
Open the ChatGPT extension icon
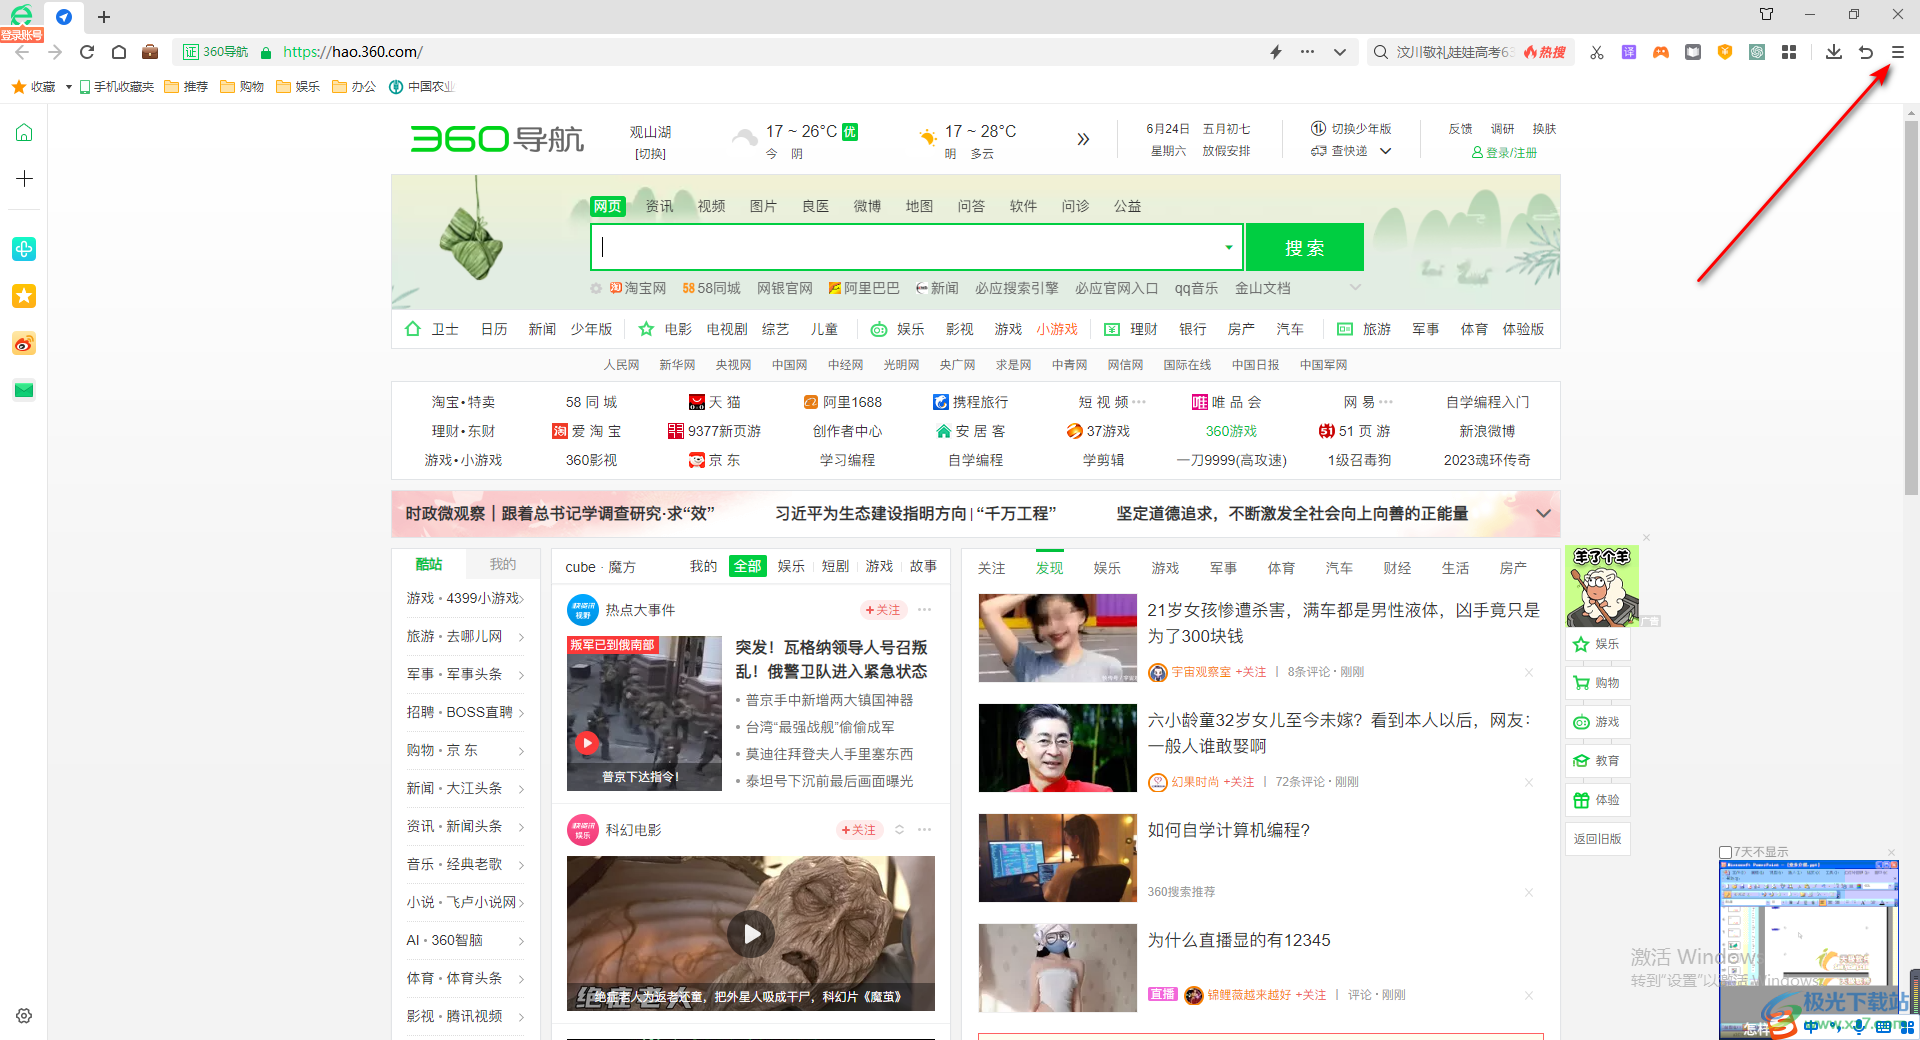[1757, 52]
